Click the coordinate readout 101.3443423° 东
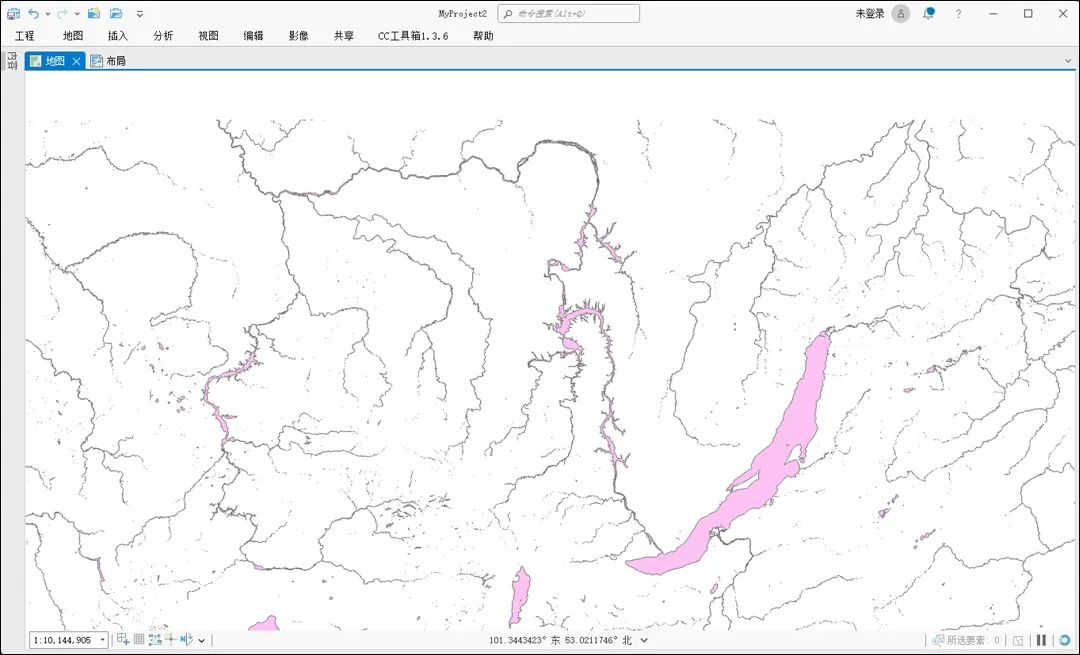The height and width of the screenshot is (655, 1080). click(x=524, y=640)
